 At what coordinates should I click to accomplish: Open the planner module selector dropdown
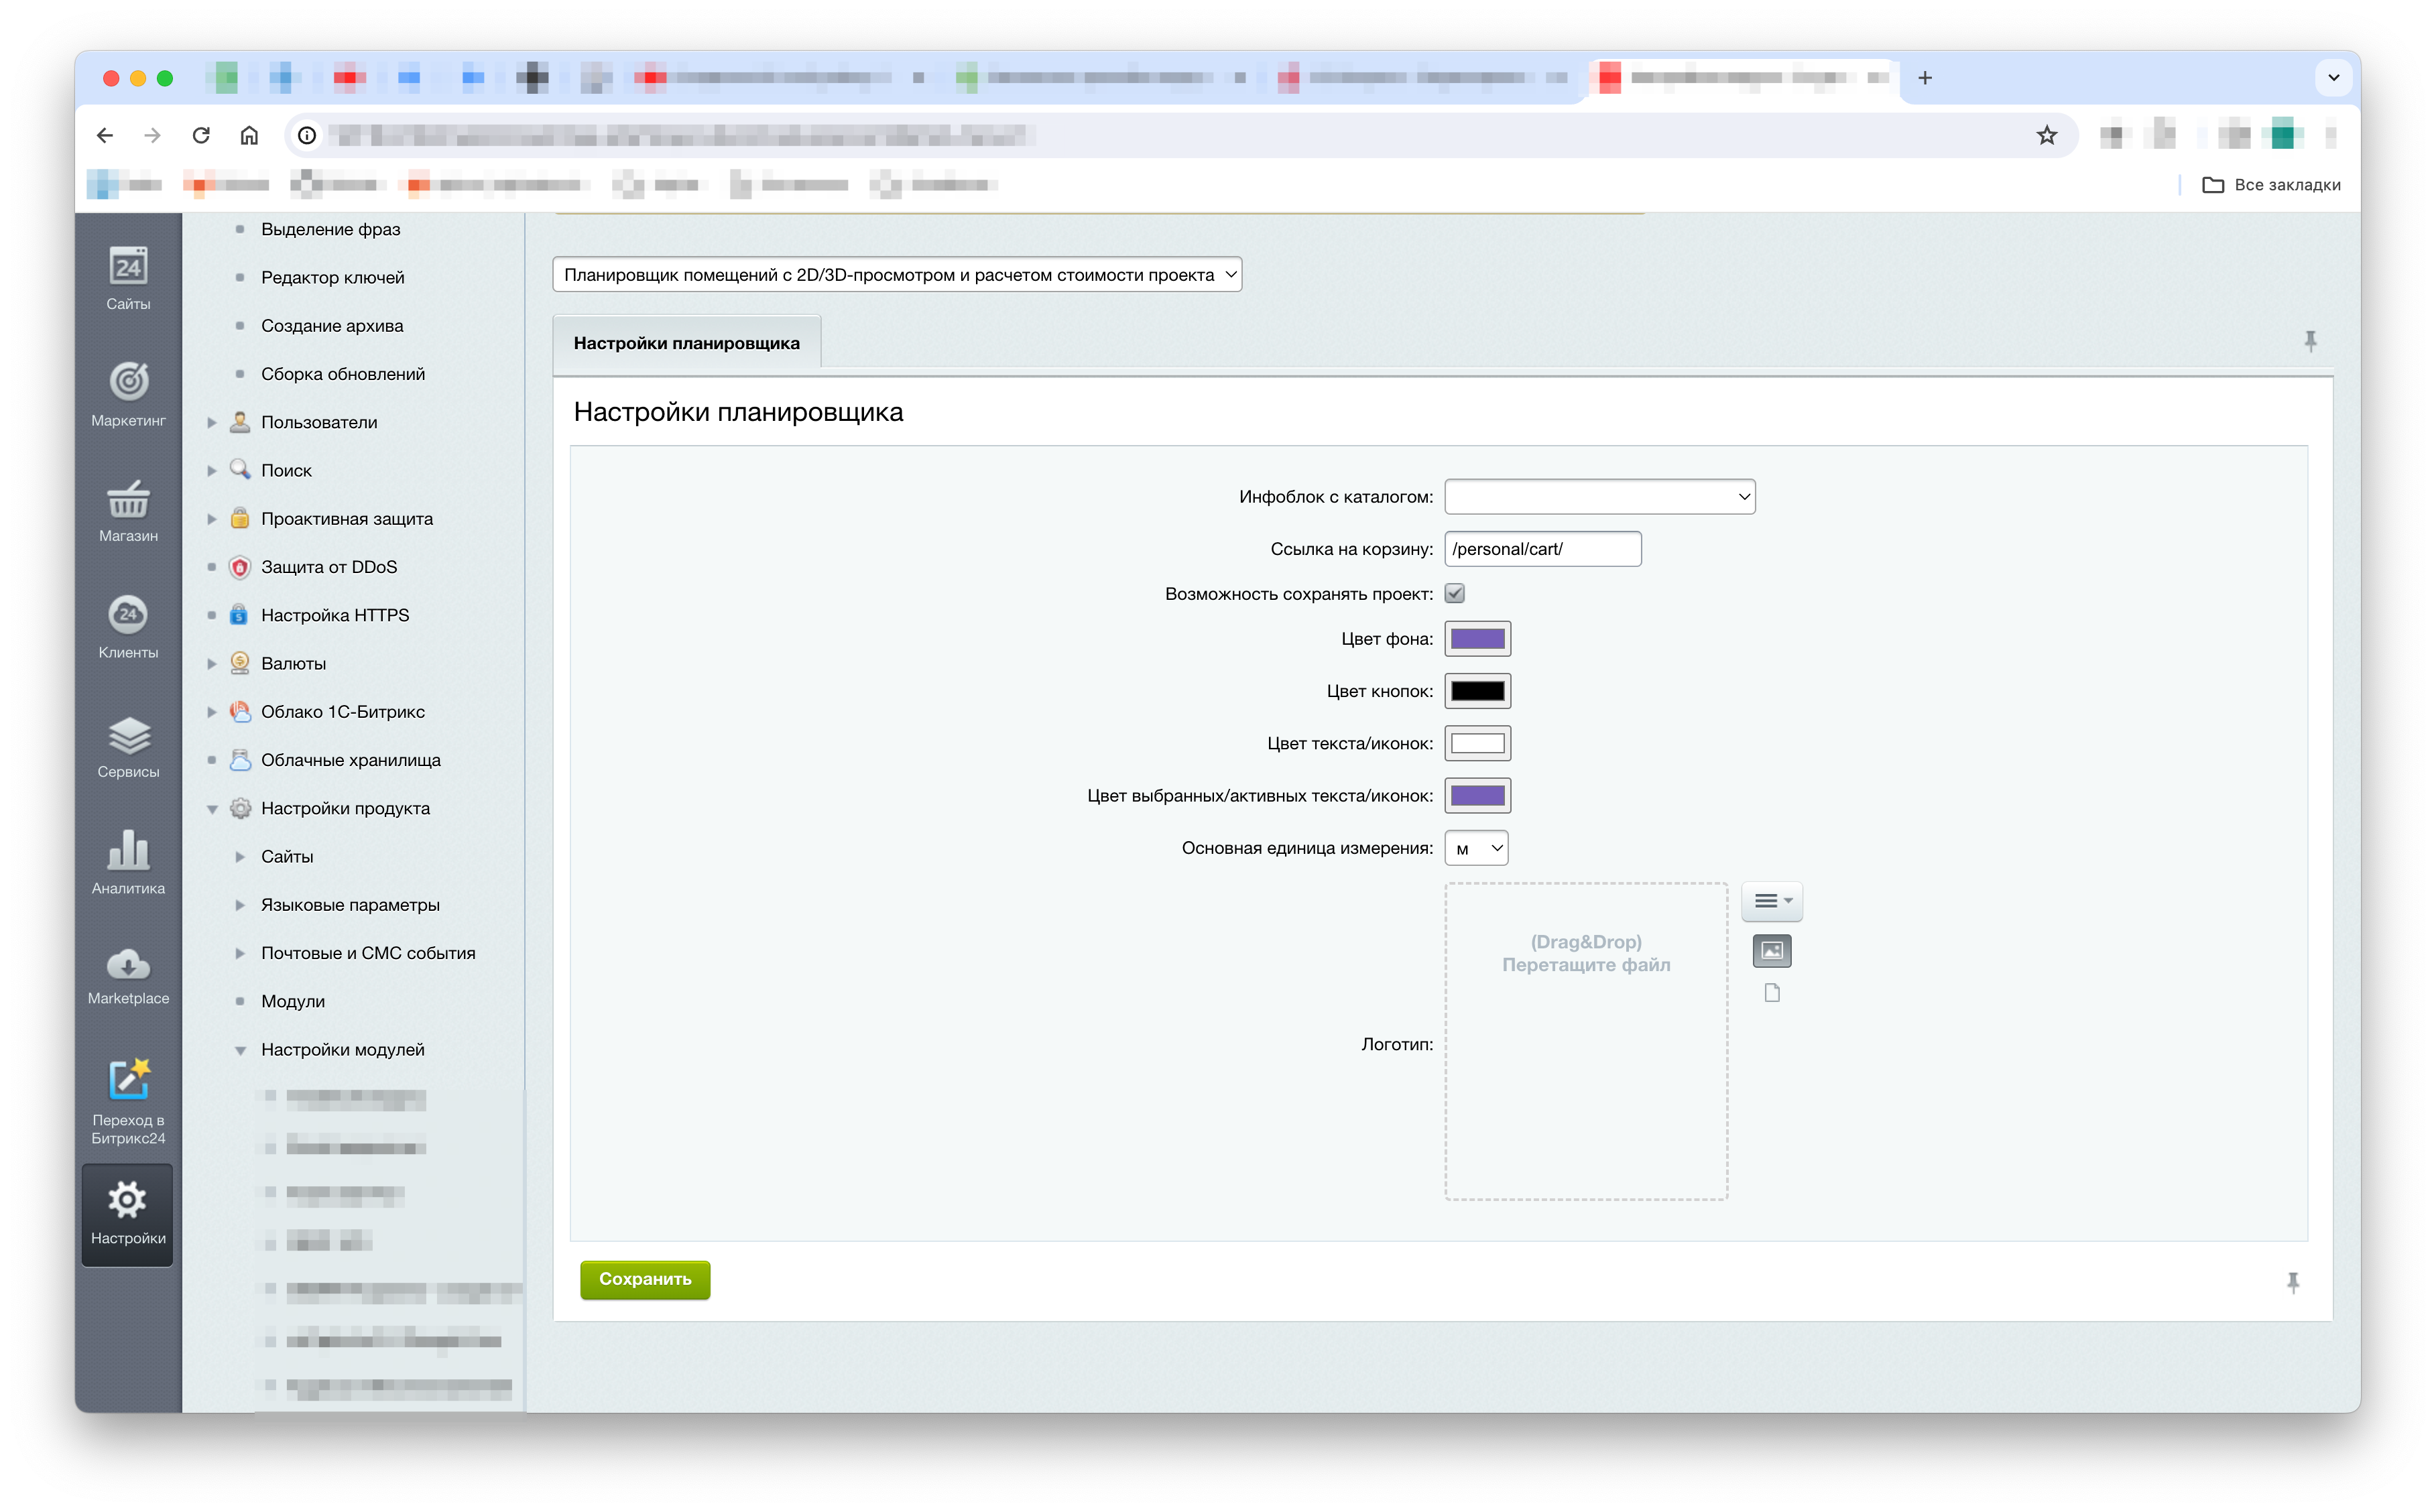pos(896,275)
